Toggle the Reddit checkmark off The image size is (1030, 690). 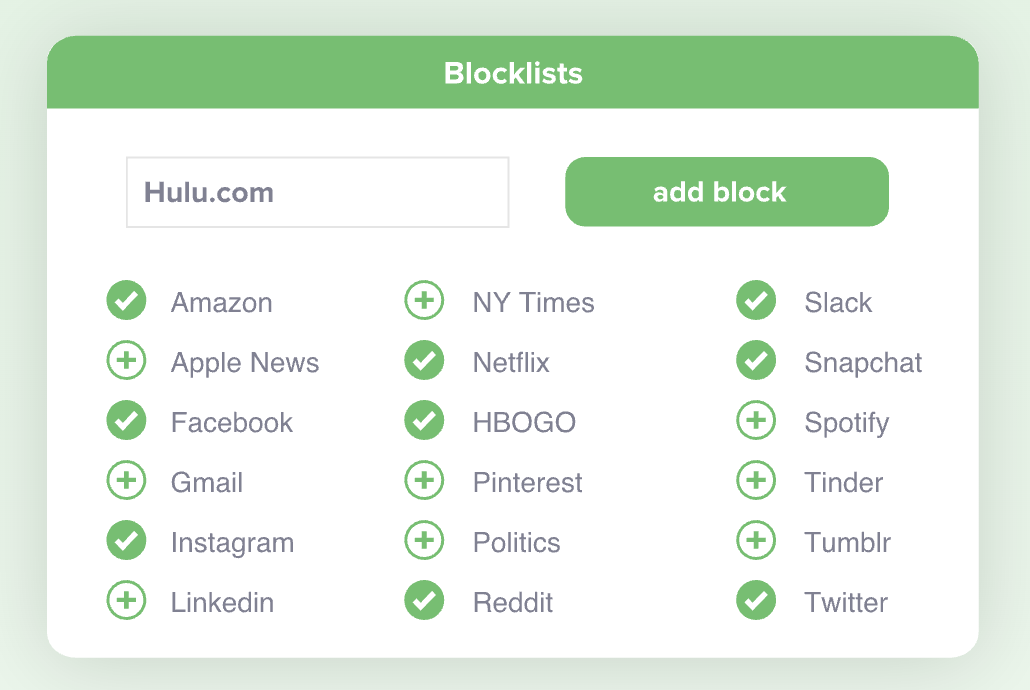424,600
